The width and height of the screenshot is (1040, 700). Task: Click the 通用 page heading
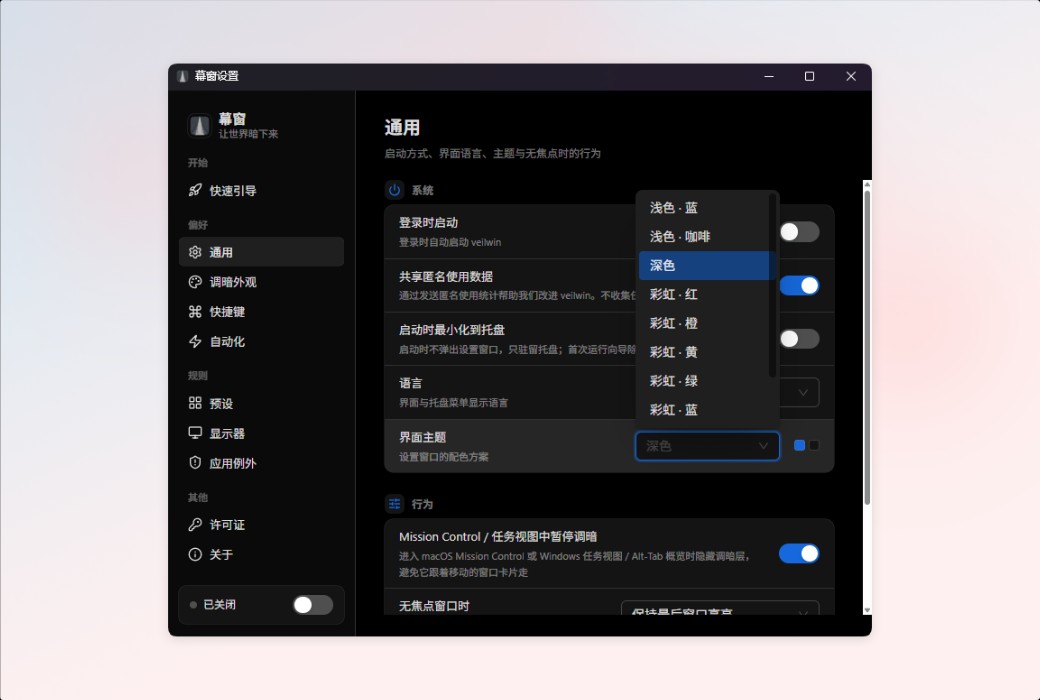point(402,127)
